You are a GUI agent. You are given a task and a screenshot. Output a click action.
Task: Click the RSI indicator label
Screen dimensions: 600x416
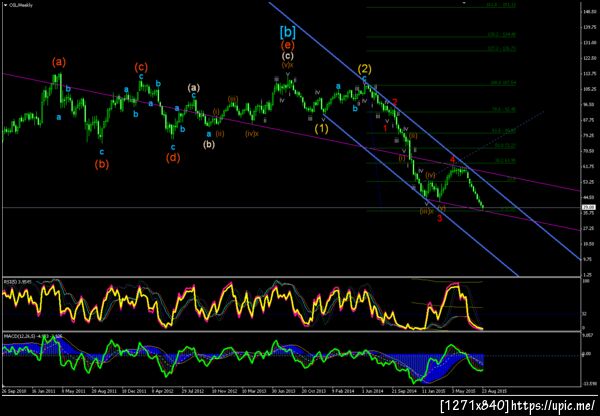pyautogui.click(x=17, y=282)
